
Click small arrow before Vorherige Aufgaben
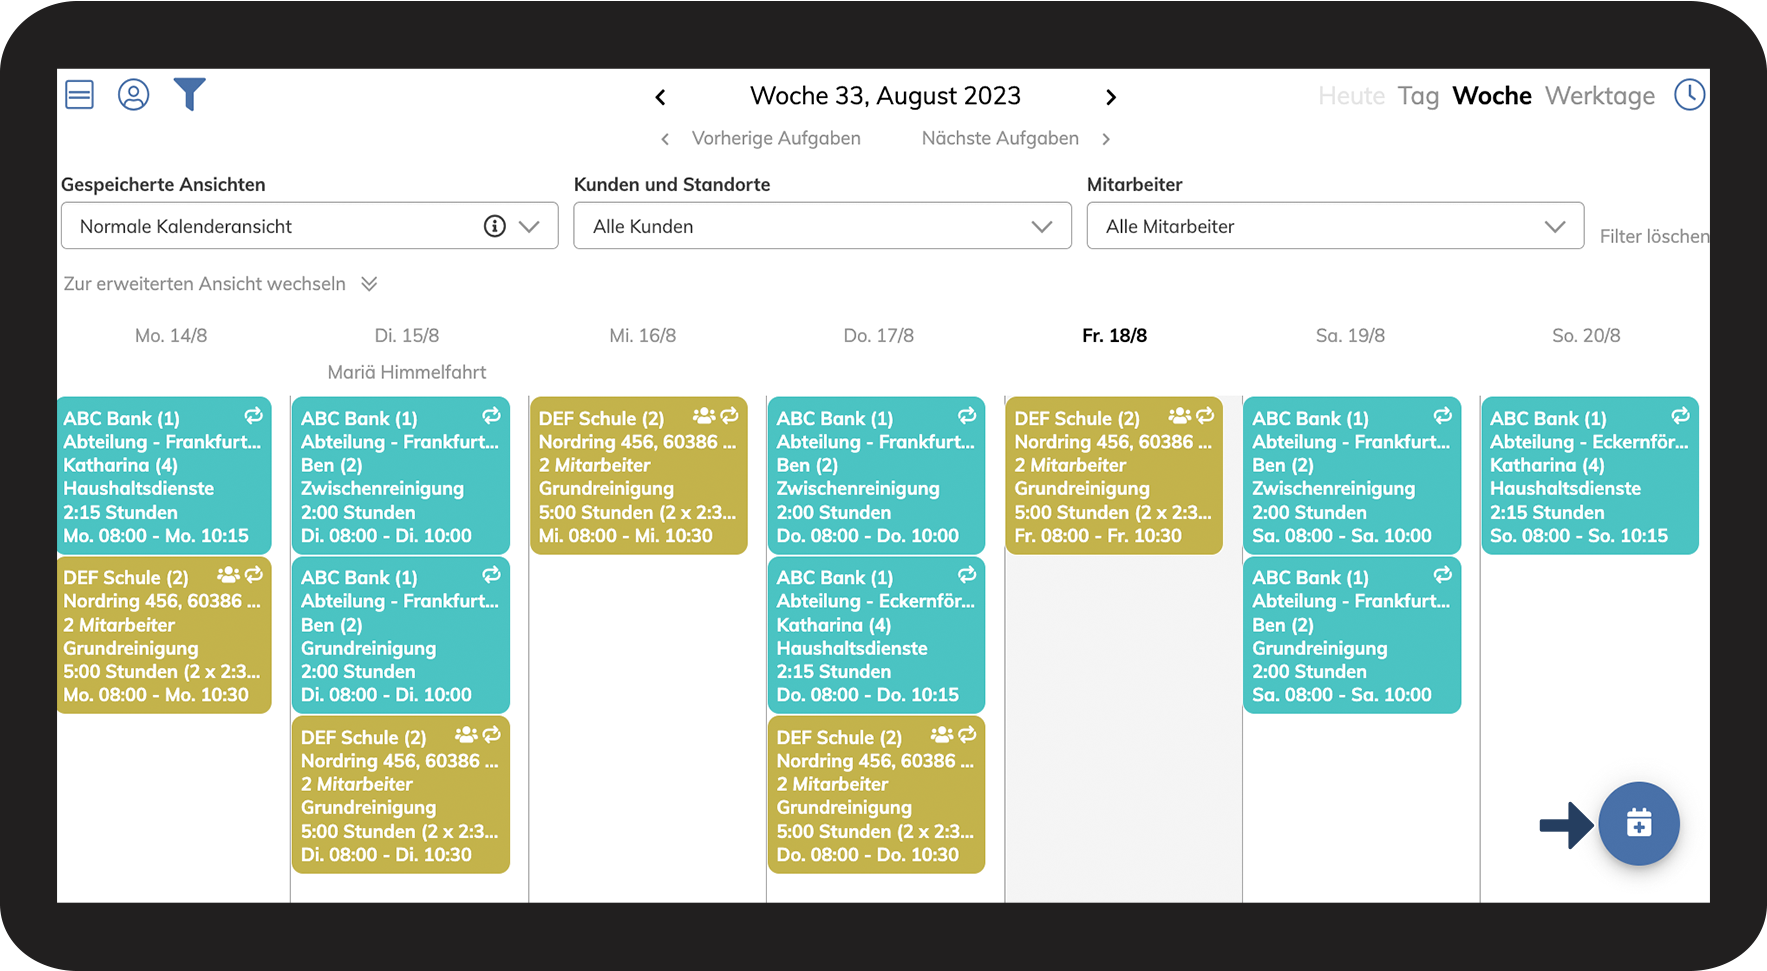pos(665,139)
